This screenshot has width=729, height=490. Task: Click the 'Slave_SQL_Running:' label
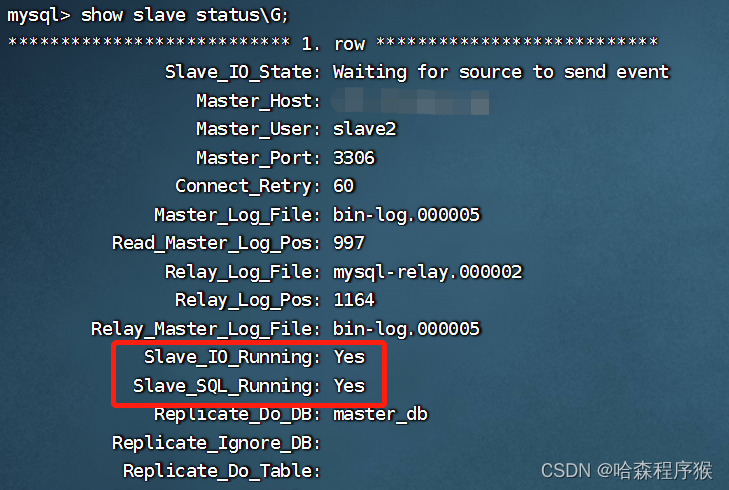pos(227,386)
